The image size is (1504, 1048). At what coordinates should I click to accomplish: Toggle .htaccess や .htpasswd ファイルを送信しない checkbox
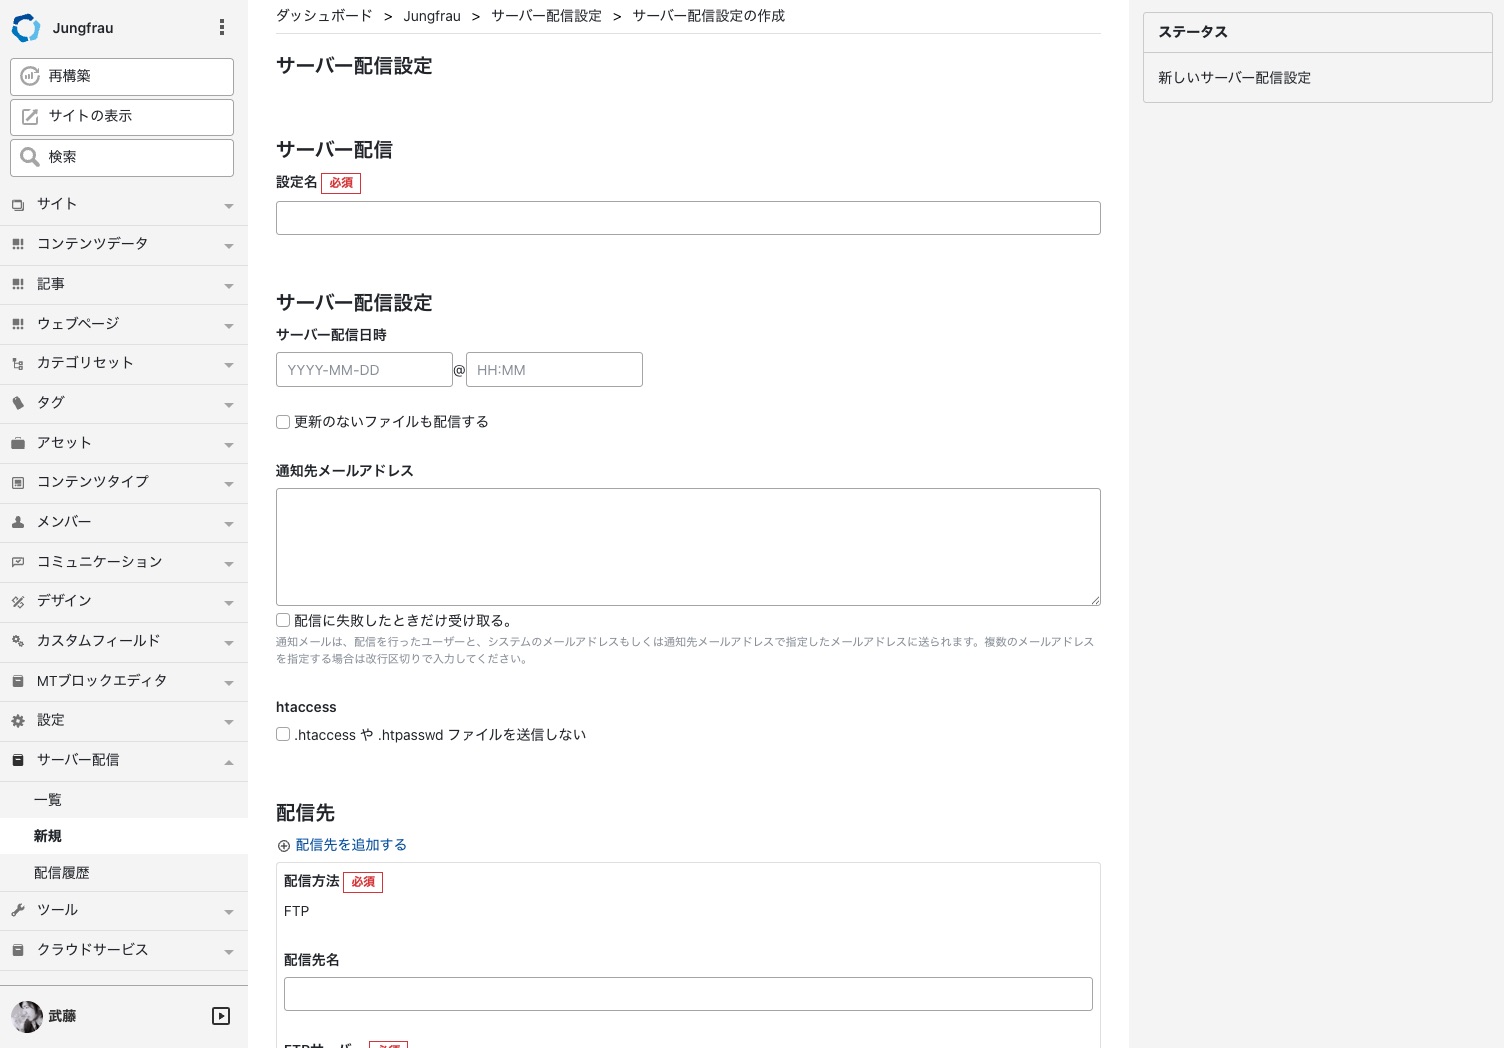click(x=283, y=734)
